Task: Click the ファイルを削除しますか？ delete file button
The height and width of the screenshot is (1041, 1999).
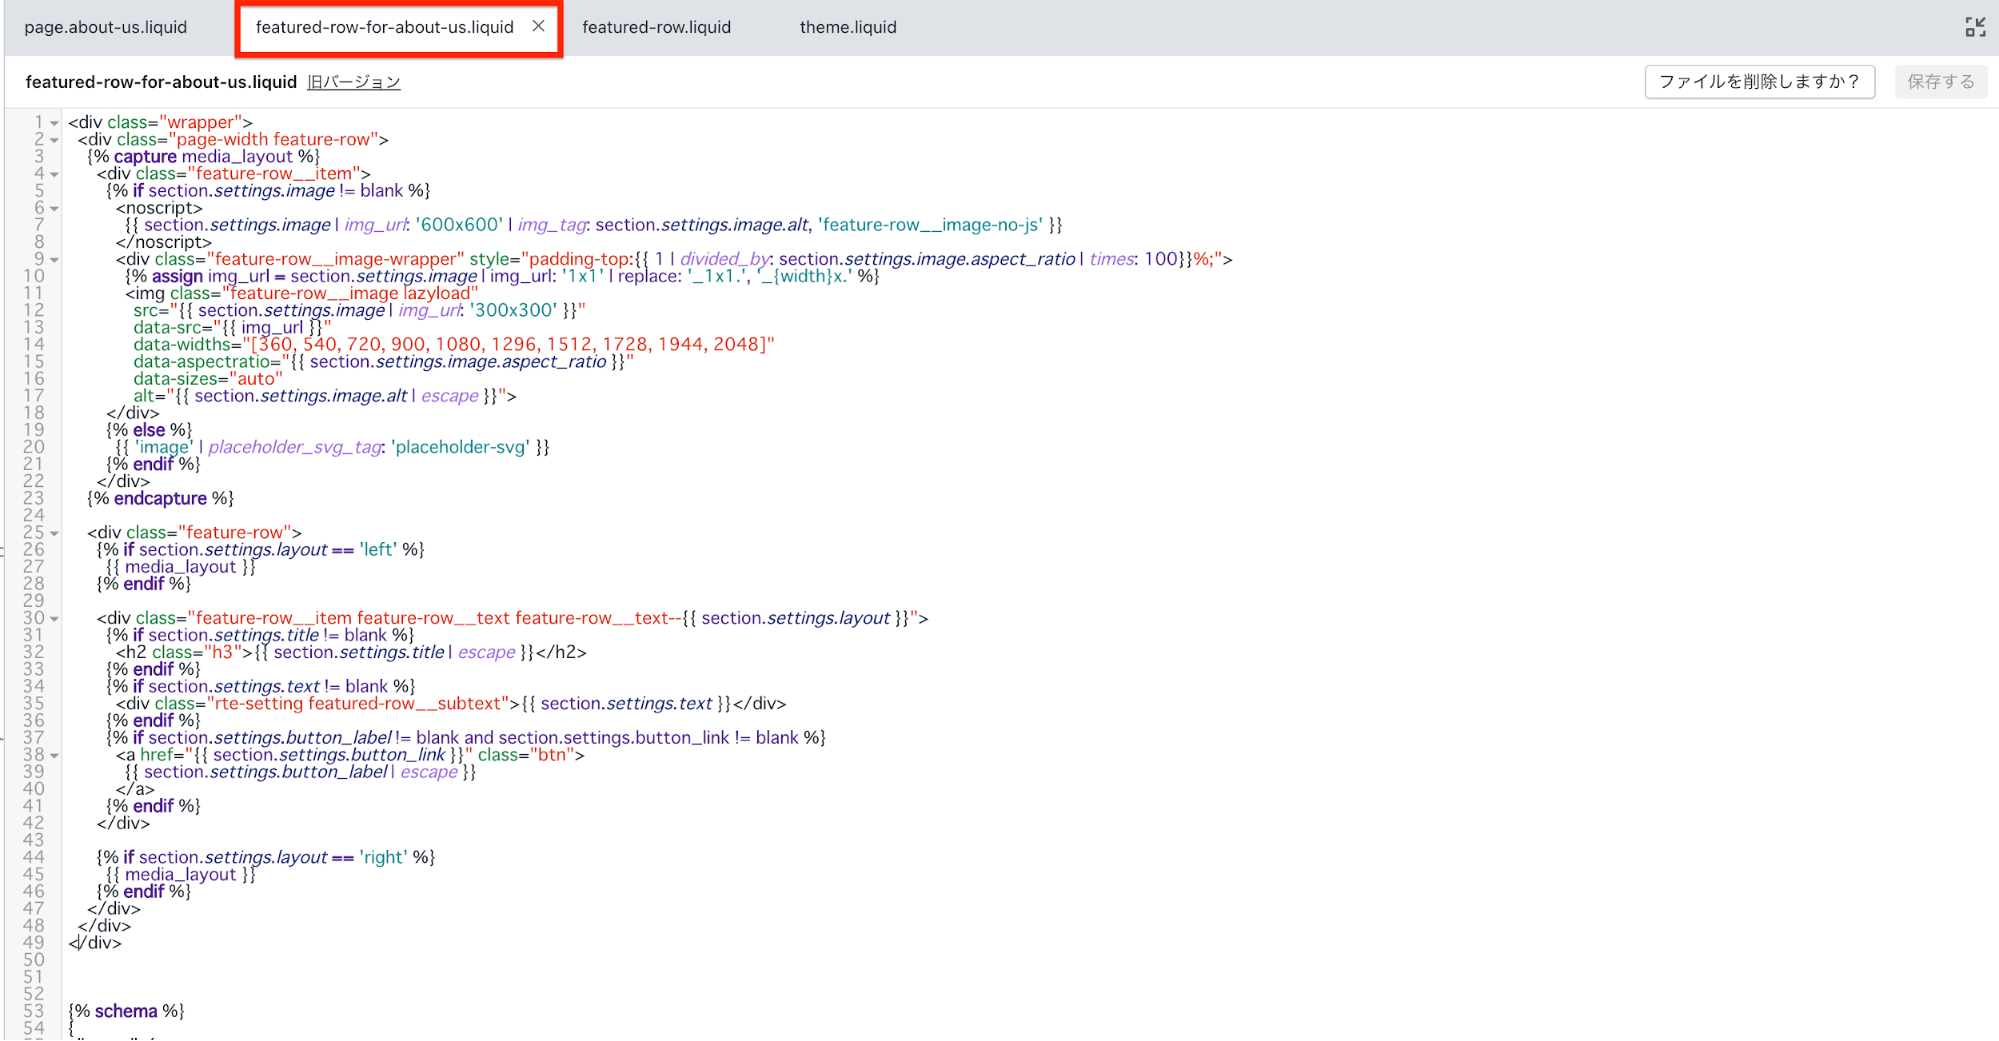Action: click(1759, 82)
